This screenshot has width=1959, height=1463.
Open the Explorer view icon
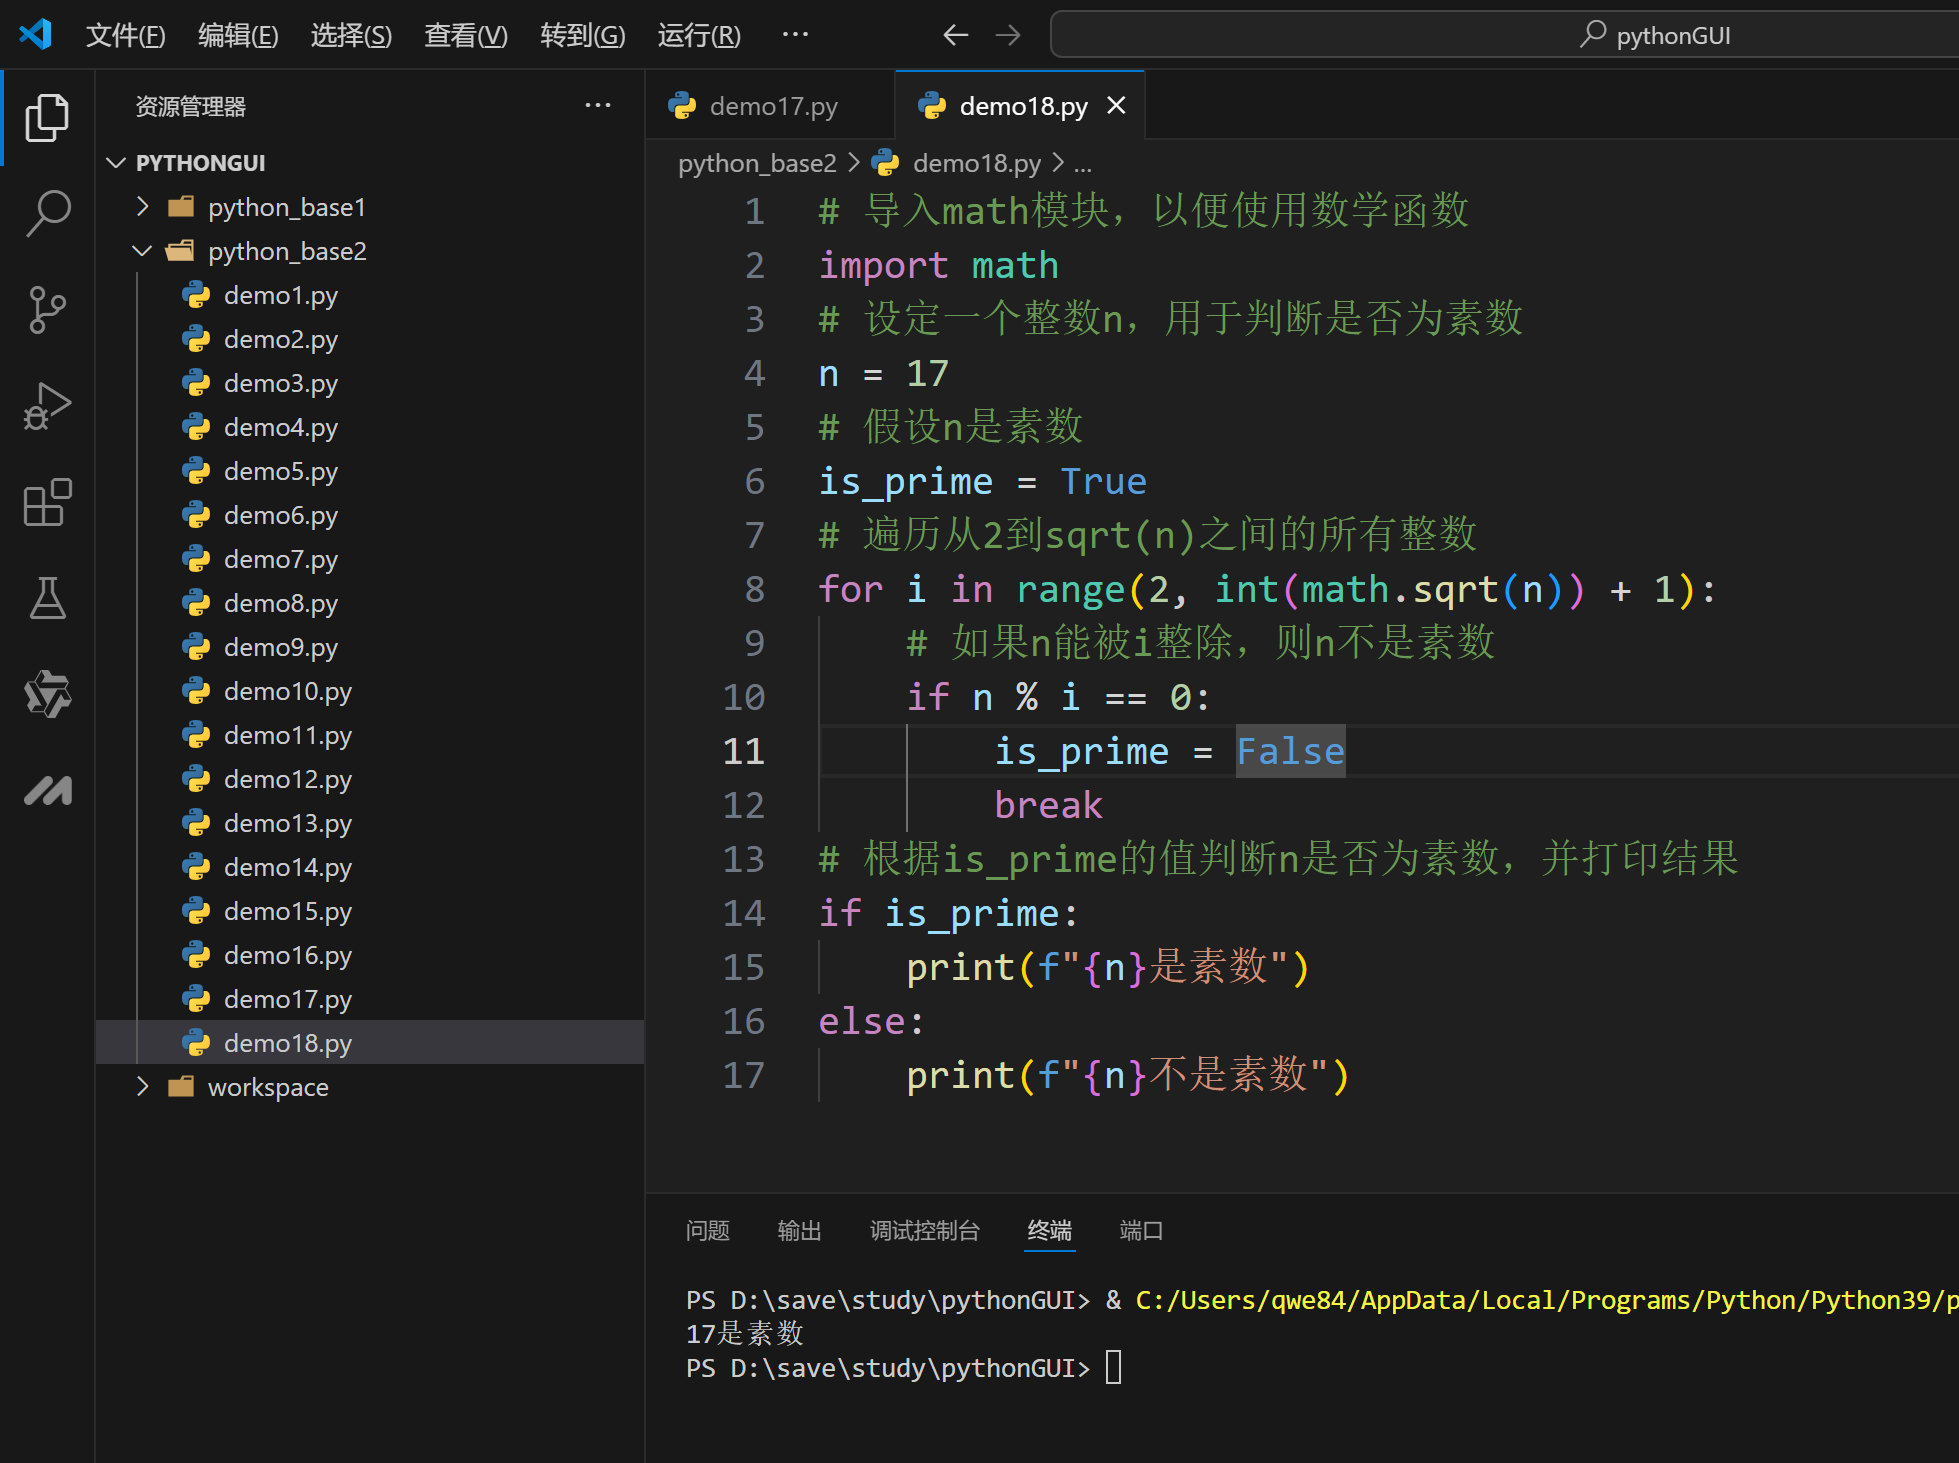click(x=47, y=117)
